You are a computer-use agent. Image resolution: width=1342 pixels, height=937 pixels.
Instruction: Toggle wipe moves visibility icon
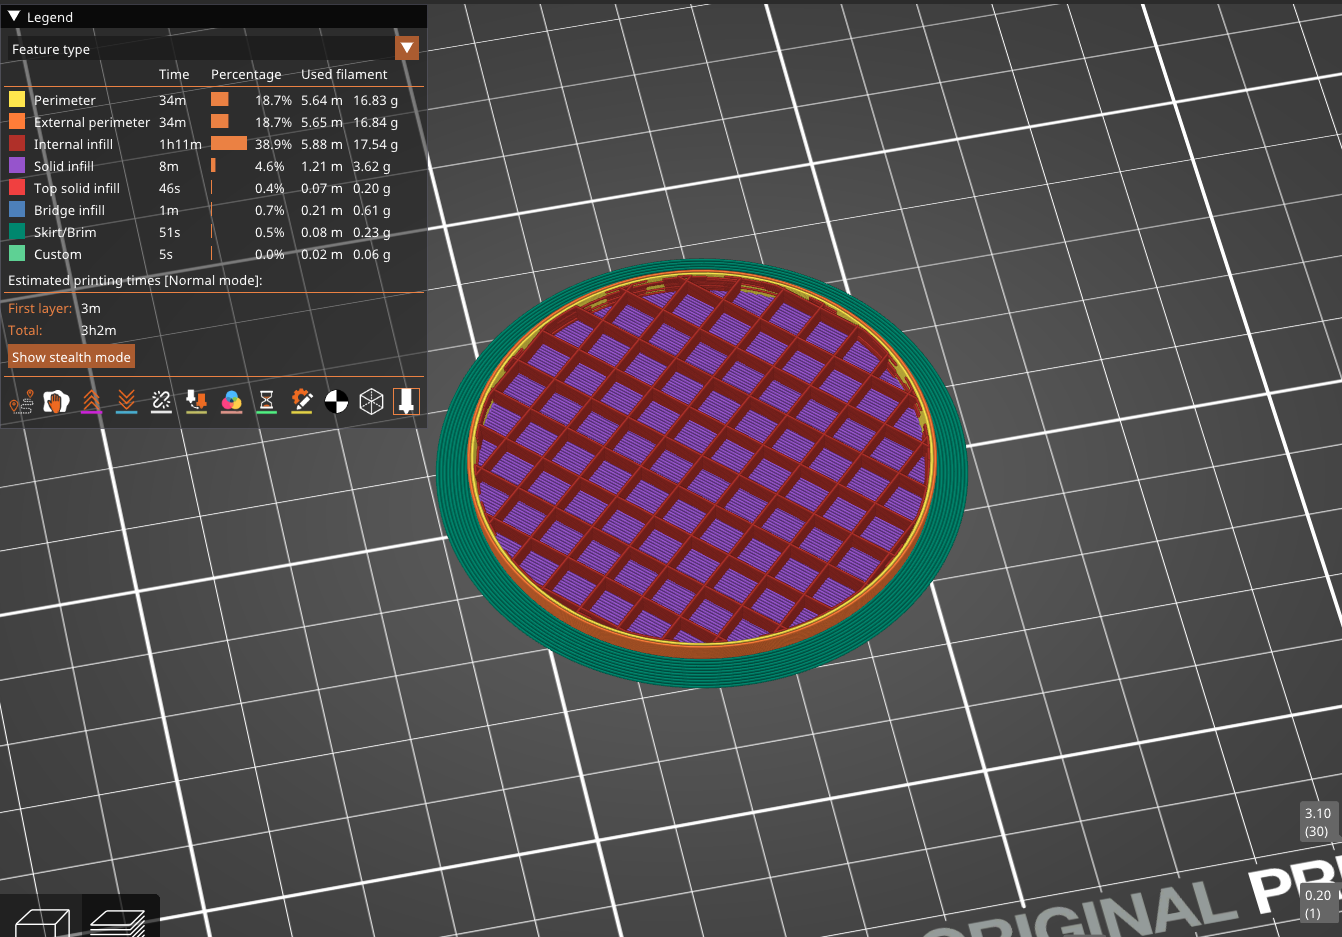click(56, 402)
